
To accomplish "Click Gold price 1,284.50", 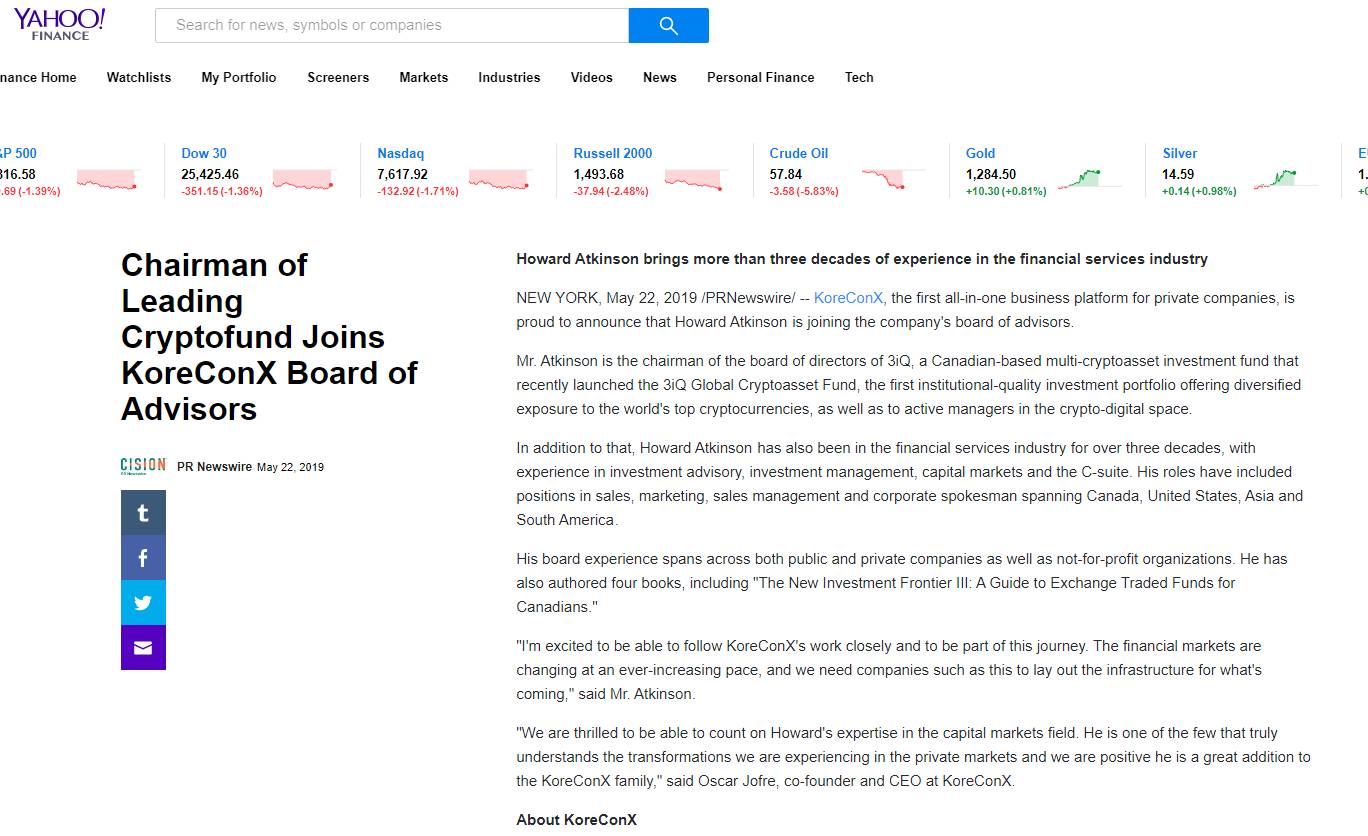I will pos(991,174).
